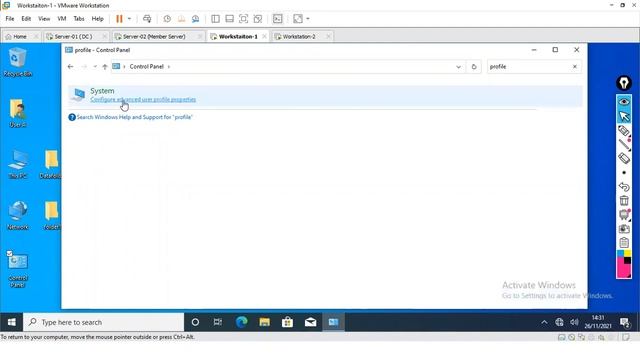Viewport: 640px width, 360px height.
Task: Open Configure advanced user profile properties link
Action: pos(143,100)
